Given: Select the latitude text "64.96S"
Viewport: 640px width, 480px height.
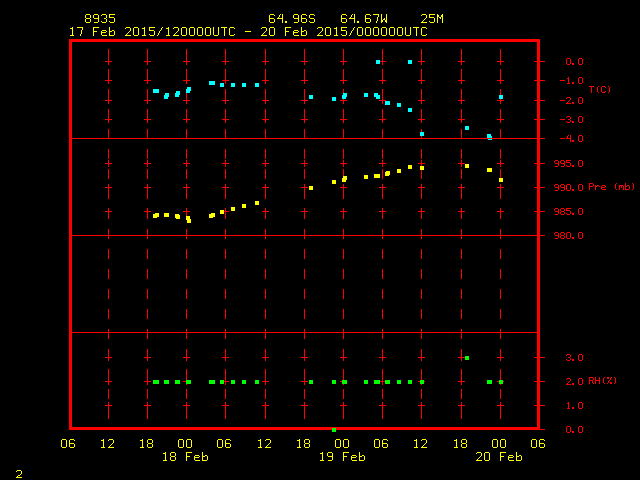Looking at the screenshot, I should (x=292, y=19).
